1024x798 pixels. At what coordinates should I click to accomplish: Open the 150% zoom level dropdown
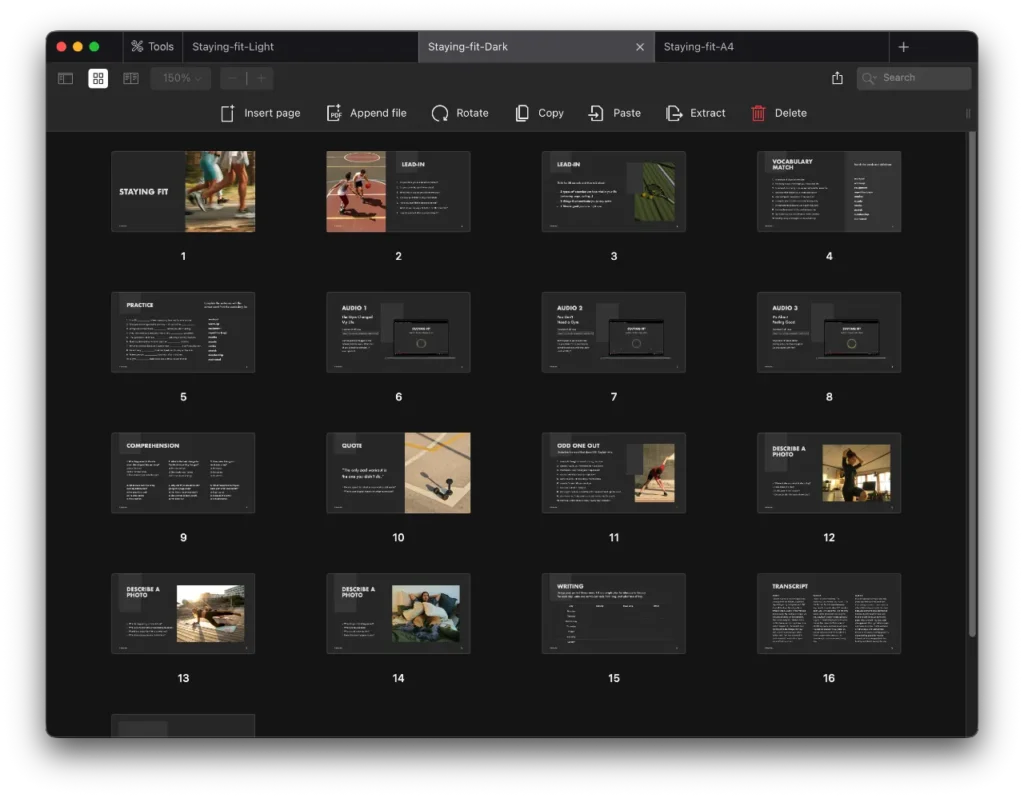click(181, 78)
